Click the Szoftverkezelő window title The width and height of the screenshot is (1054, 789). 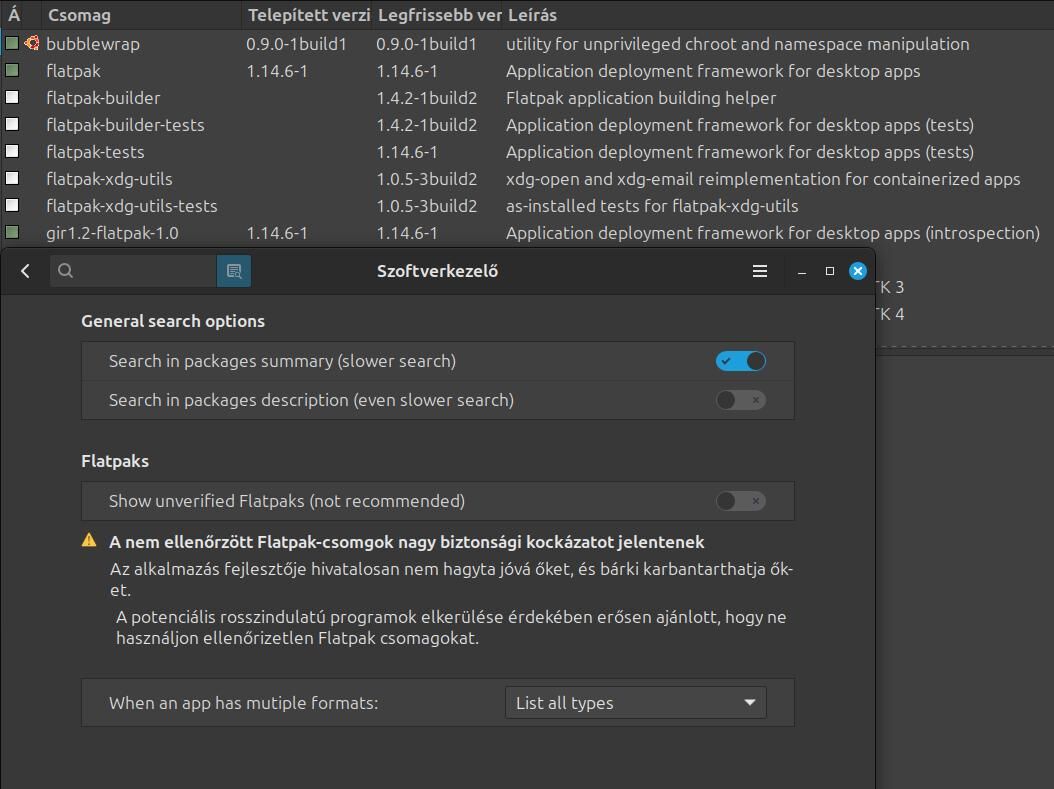(x=437, y=271)
